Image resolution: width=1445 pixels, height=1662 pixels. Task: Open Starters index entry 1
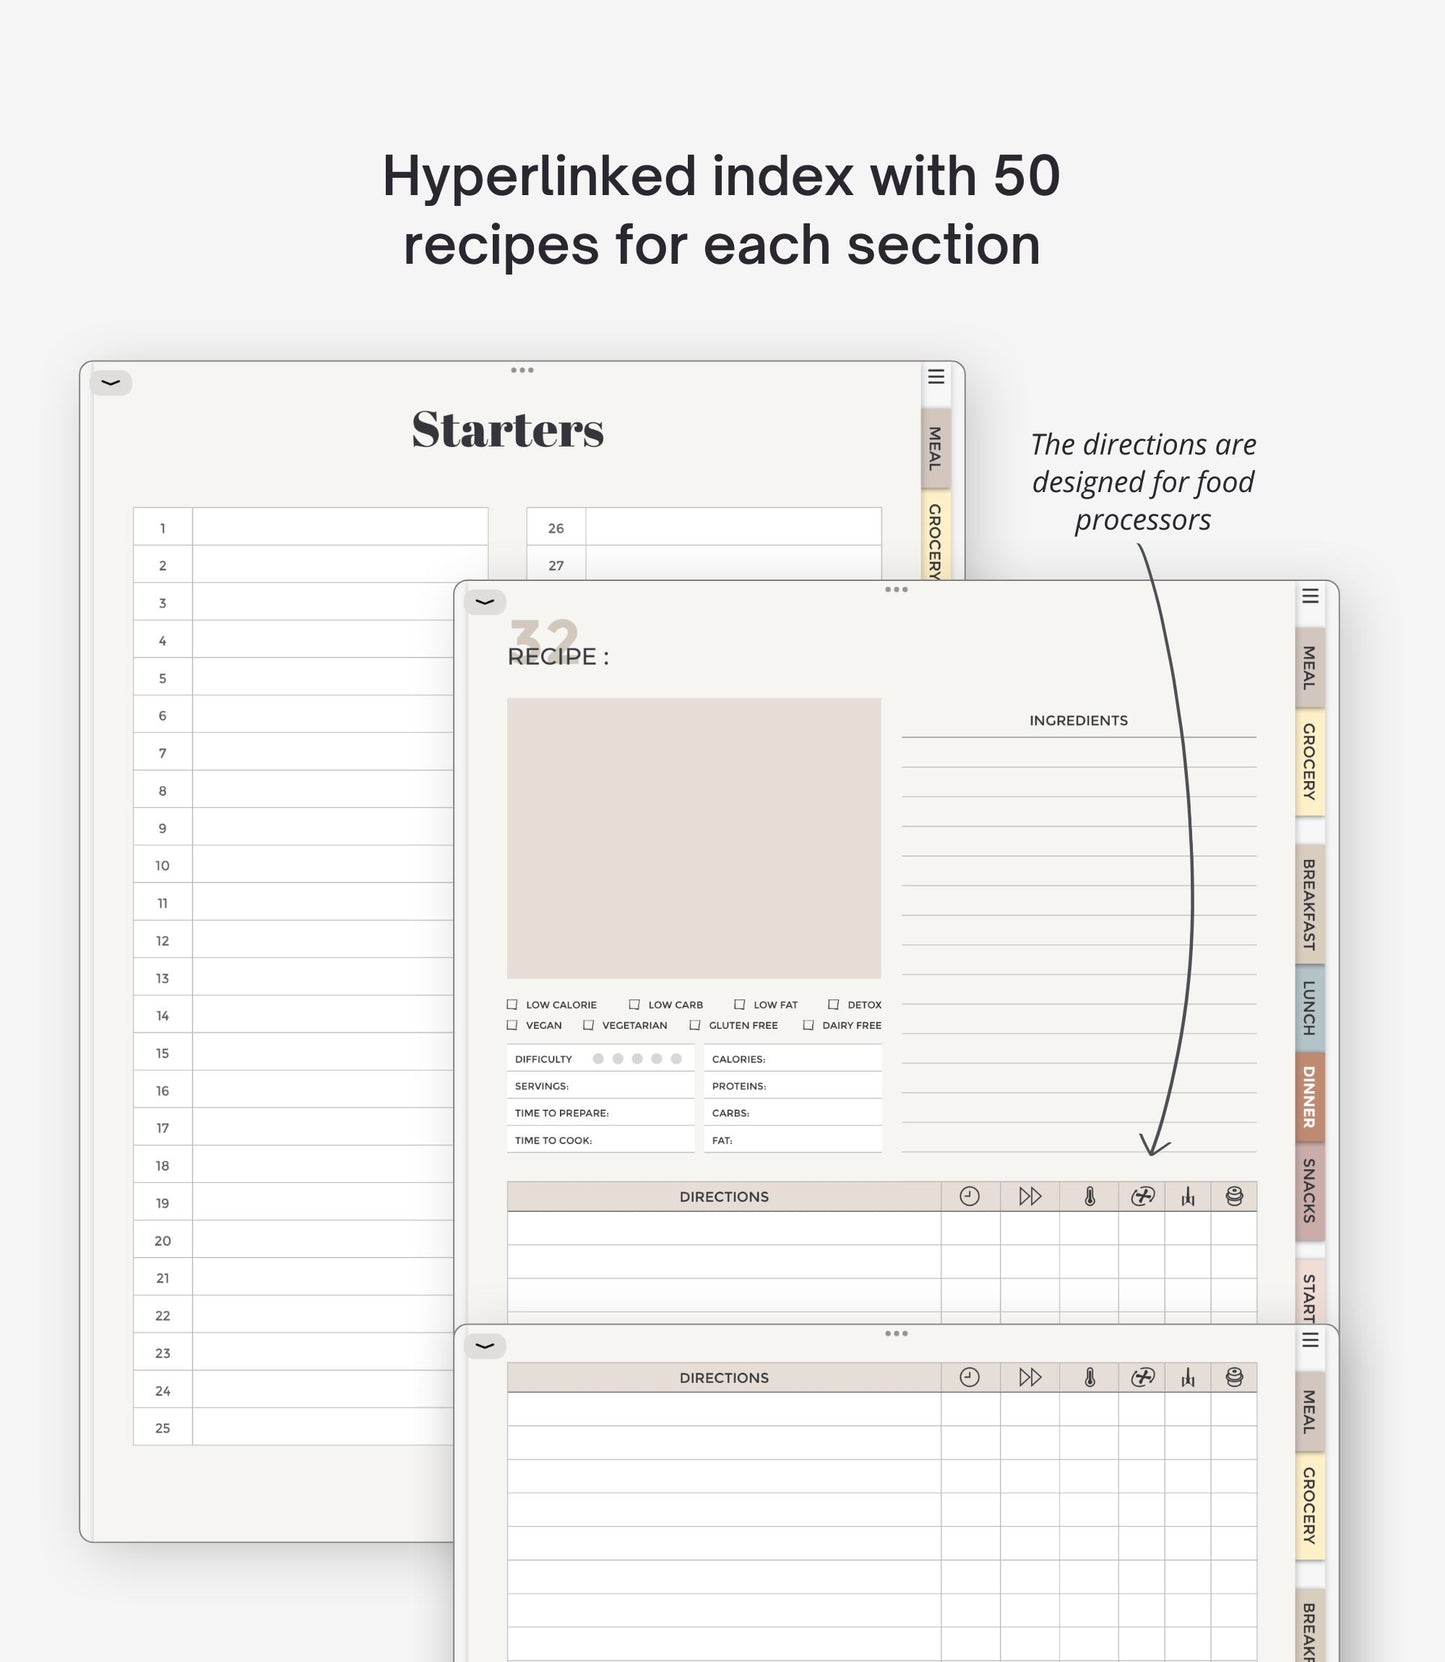click(311, 527)
